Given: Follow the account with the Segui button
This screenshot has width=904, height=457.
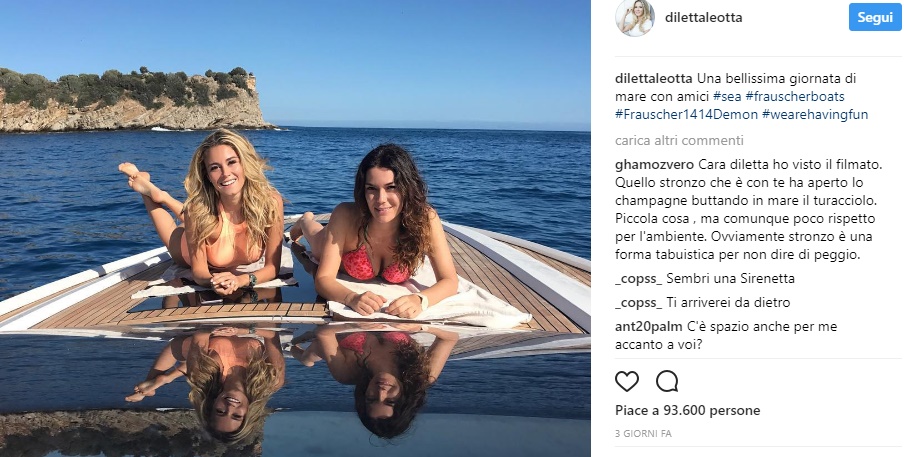Looking at the screenshot, I should [875, 17].
